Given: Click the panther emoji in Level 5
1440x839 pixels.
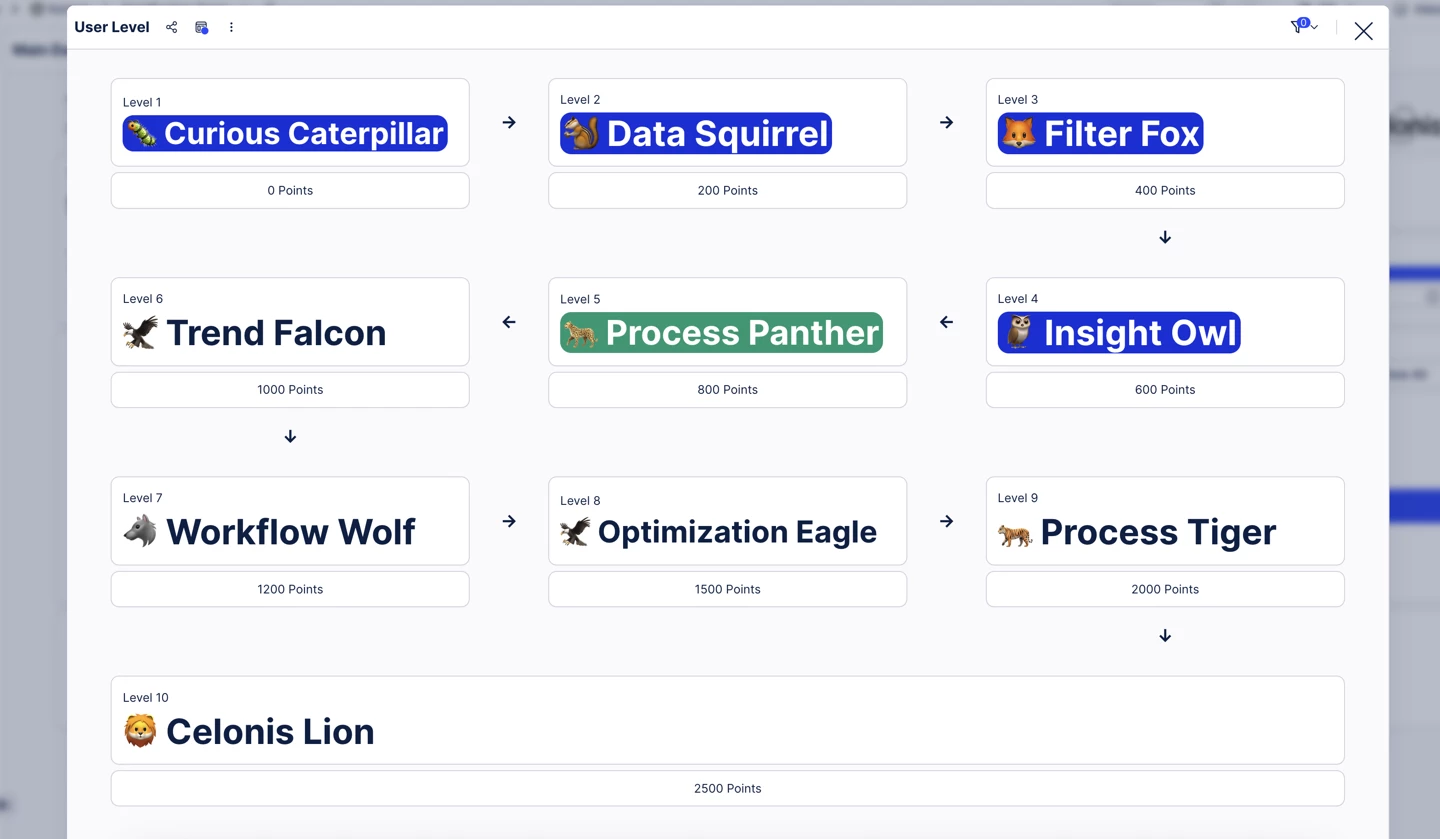Looking at the screenshot, I should pos(580,333).
